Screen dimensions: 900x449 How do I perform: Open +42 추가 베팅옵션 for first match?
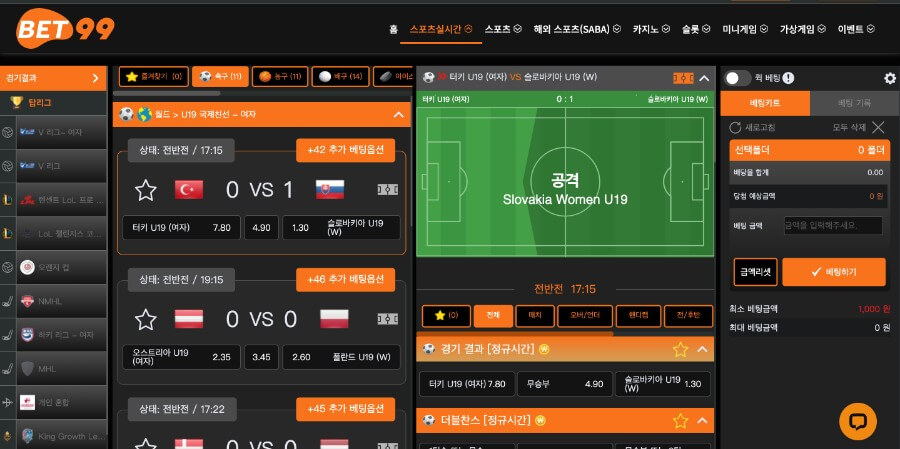pos(346,150)
